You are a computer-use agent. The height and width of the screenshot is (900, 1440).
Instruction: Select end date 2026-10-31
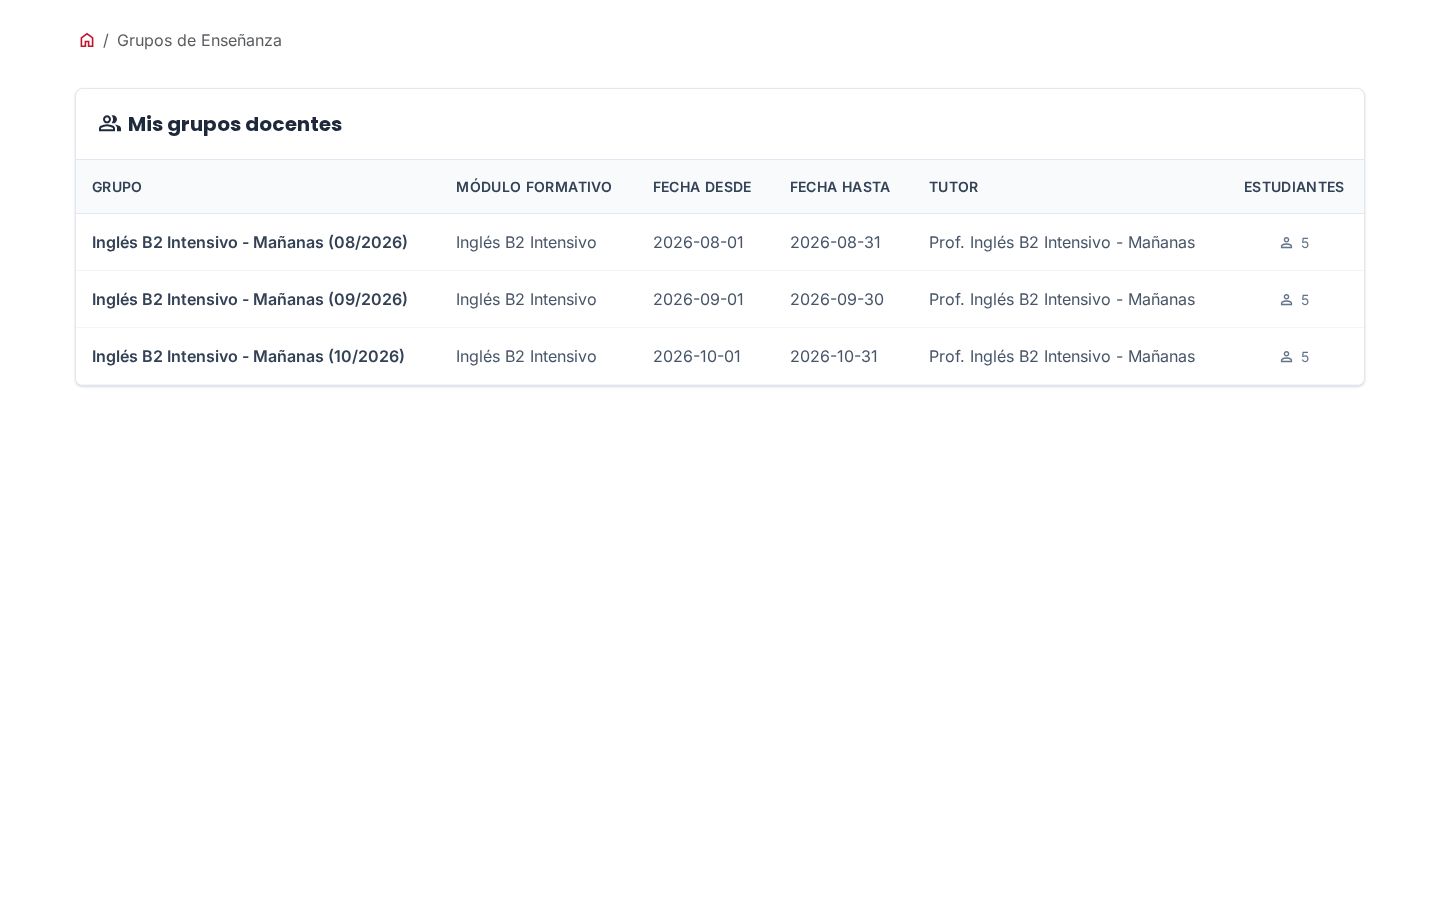point(834,356)
